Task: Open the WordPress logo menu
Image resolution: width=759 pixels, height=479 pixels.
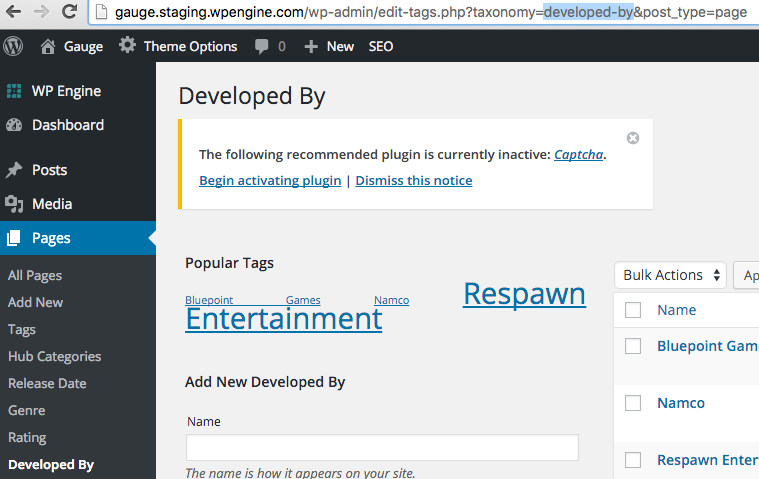Action: click(13, 46)
